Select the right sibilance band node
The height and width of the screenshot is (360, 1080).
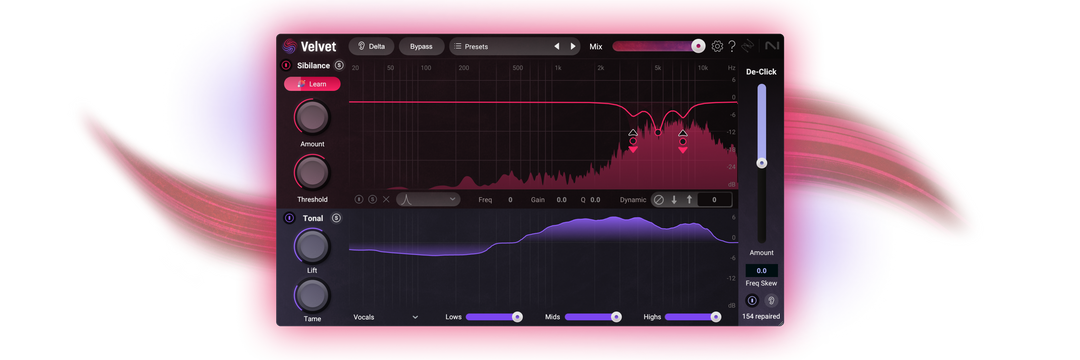[x=683, y=141]
